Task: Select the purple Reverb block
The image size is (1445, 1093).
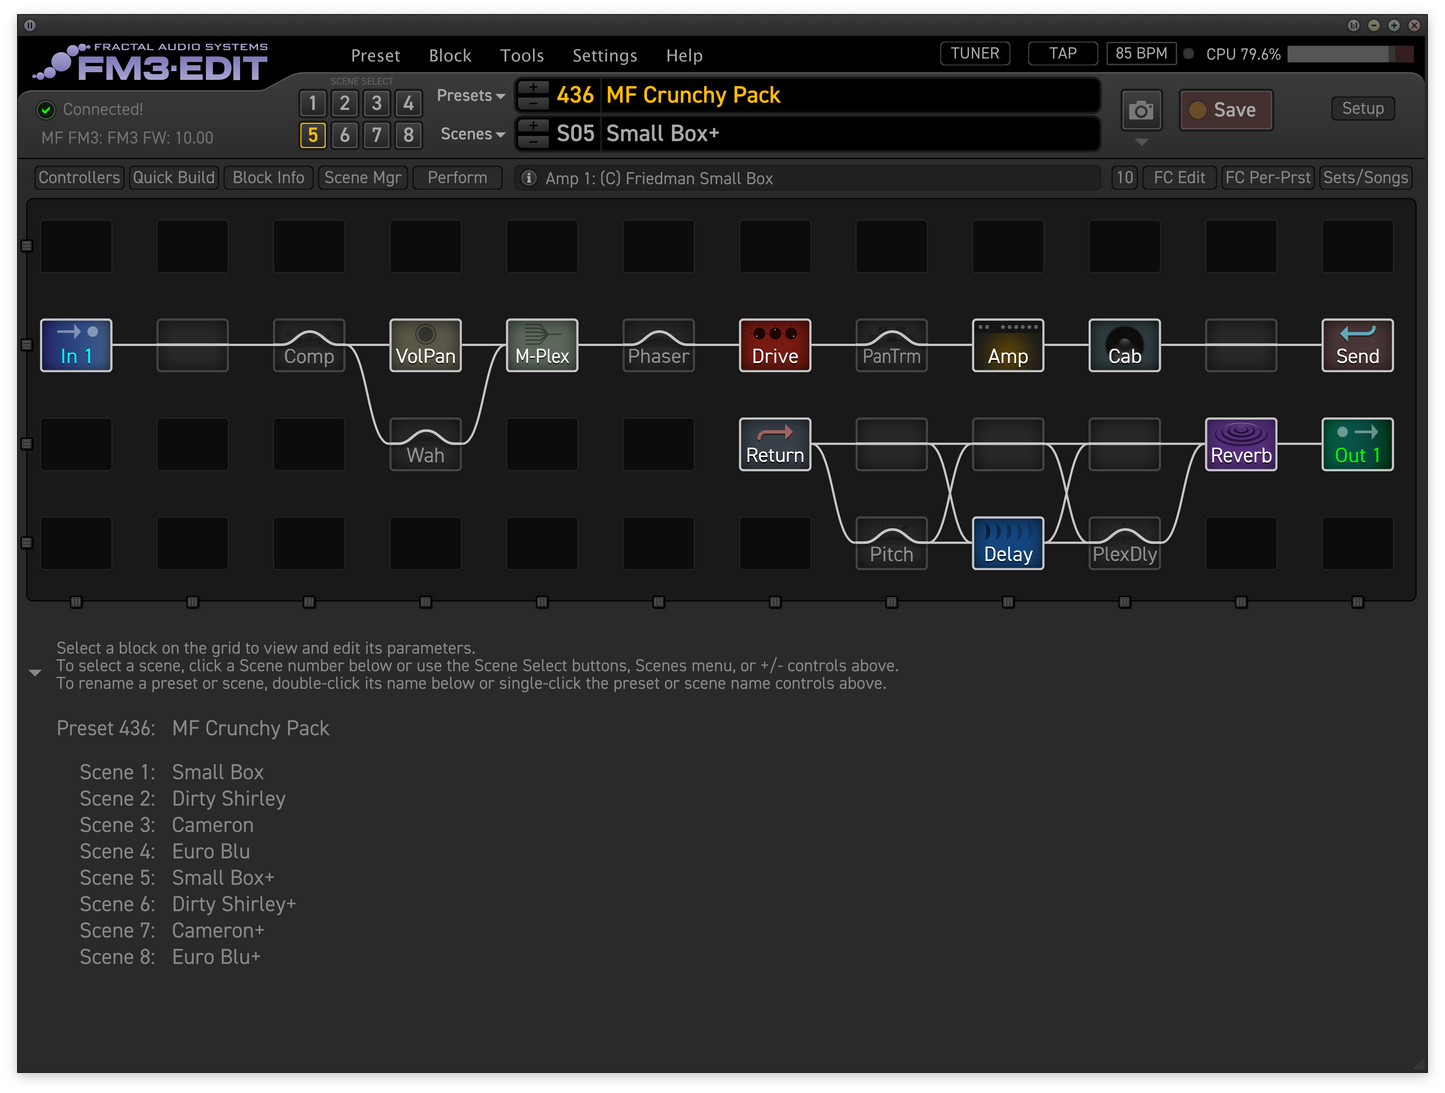Action: [1241, 444]
